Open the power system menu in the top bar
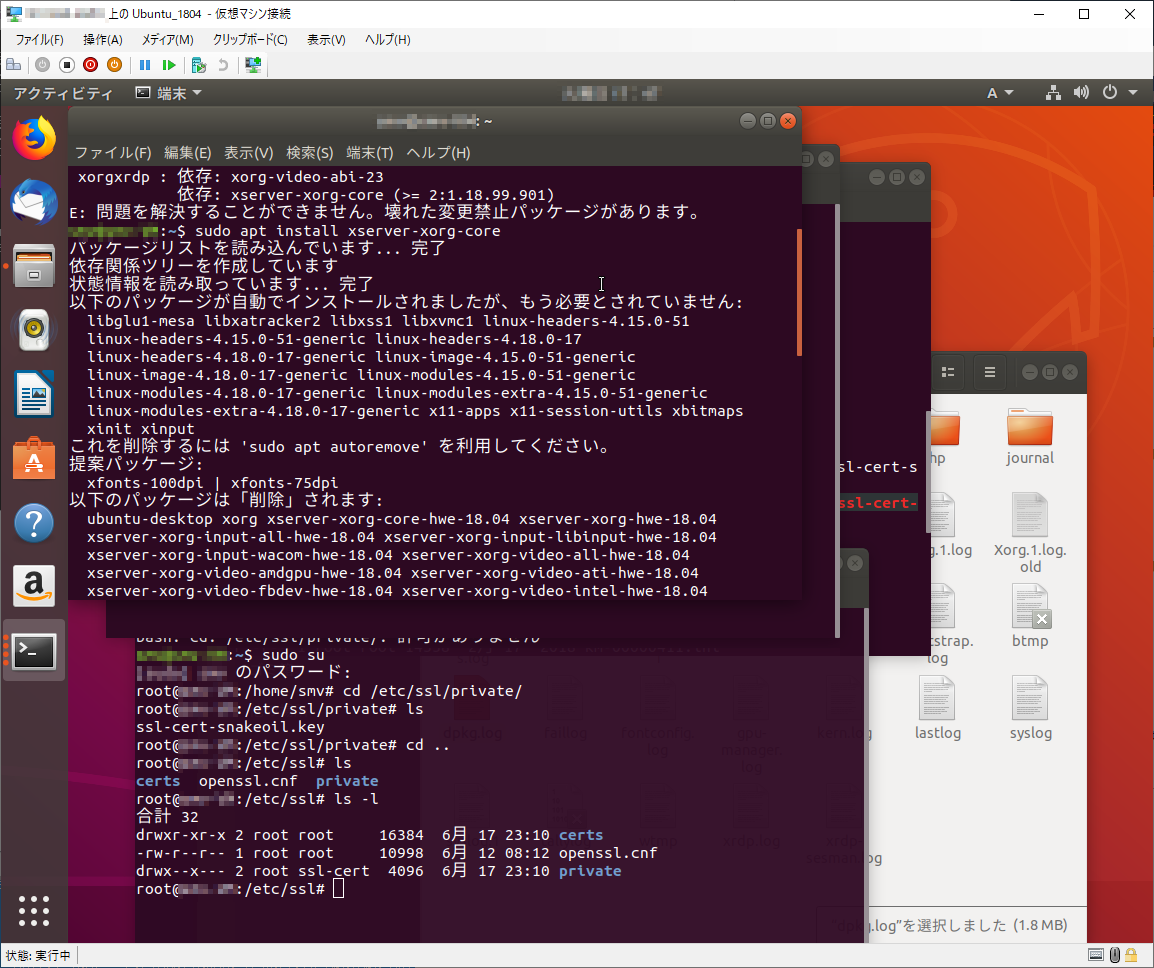This screenshot has height=968, width=1154. (x=1119, y=93)
